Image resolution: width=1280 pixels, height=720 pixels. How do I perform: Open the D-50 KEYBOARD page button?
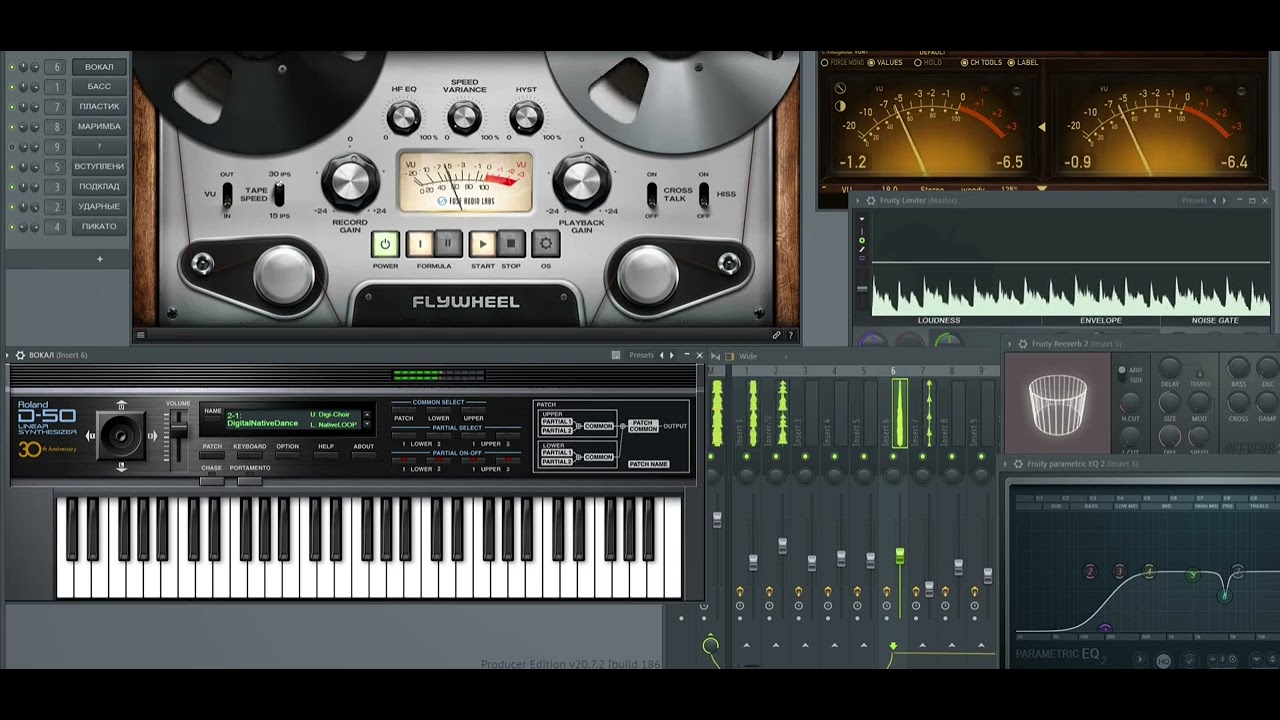click(x=250, y=454)
